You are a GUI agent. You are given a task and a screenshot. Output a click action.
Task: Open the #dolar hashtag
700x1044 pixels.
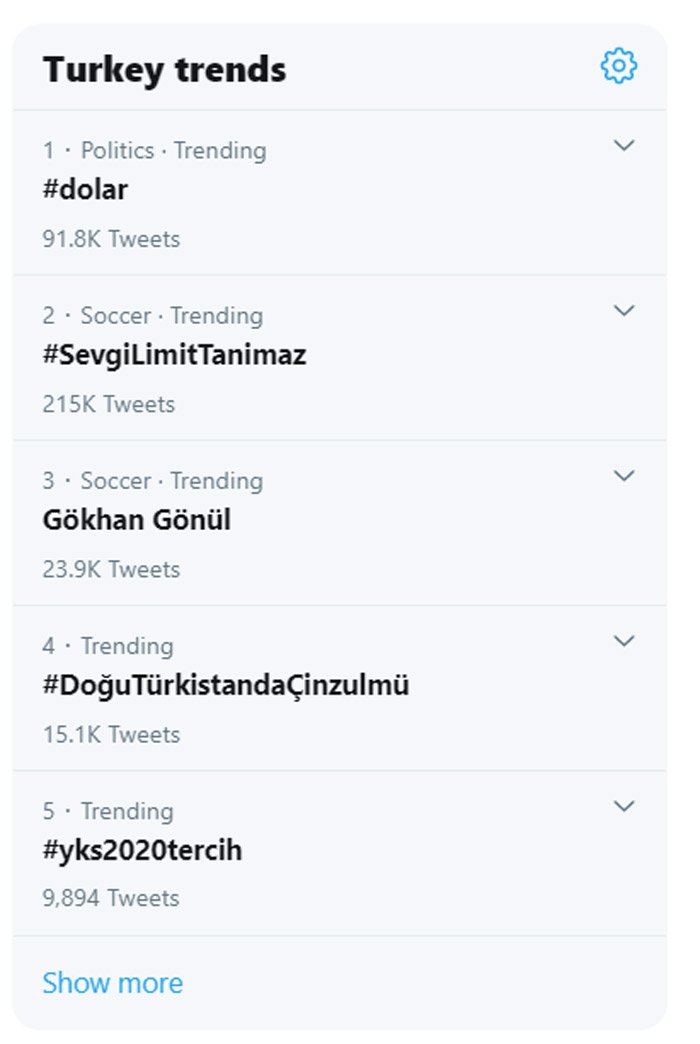85,190
